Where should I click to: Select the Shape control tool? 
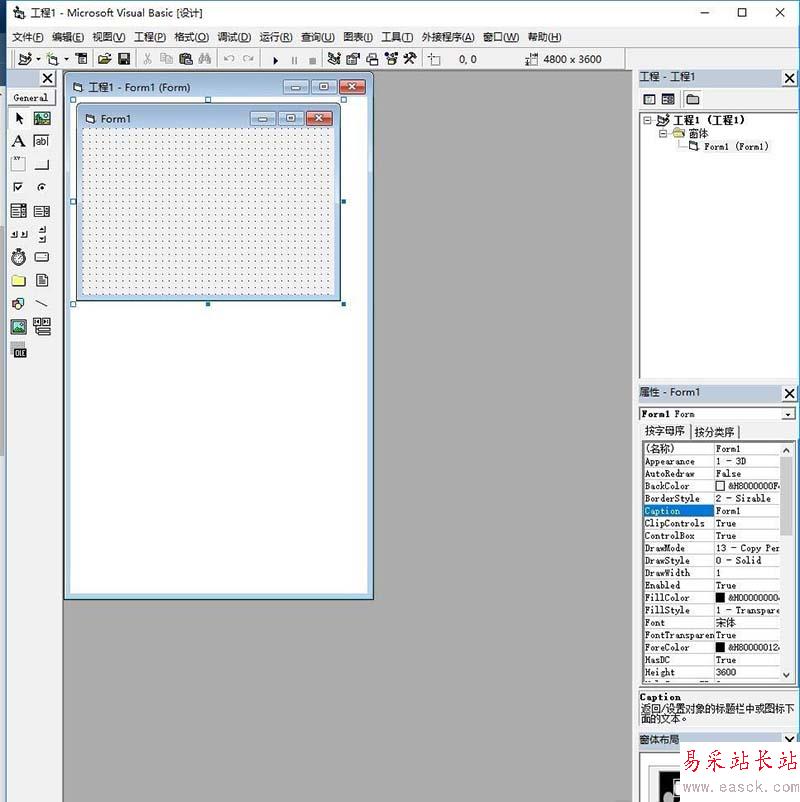coord(19,304)
